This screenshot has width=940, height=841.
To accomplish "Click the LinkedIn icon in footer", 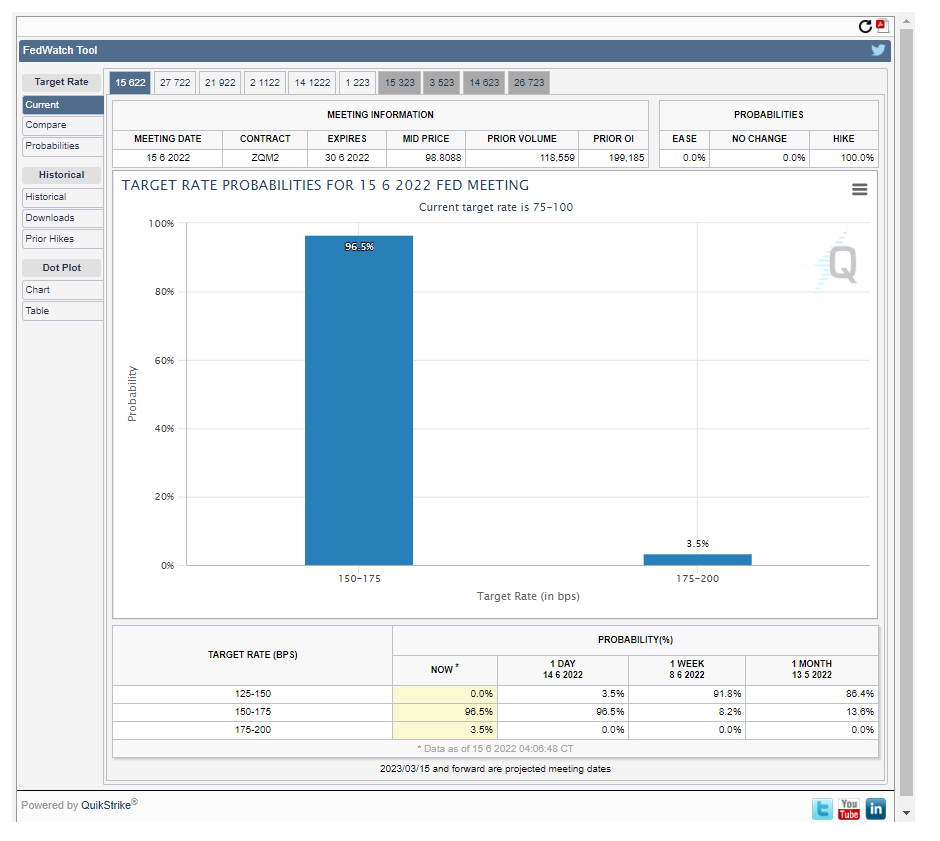I will pos(875,809).
